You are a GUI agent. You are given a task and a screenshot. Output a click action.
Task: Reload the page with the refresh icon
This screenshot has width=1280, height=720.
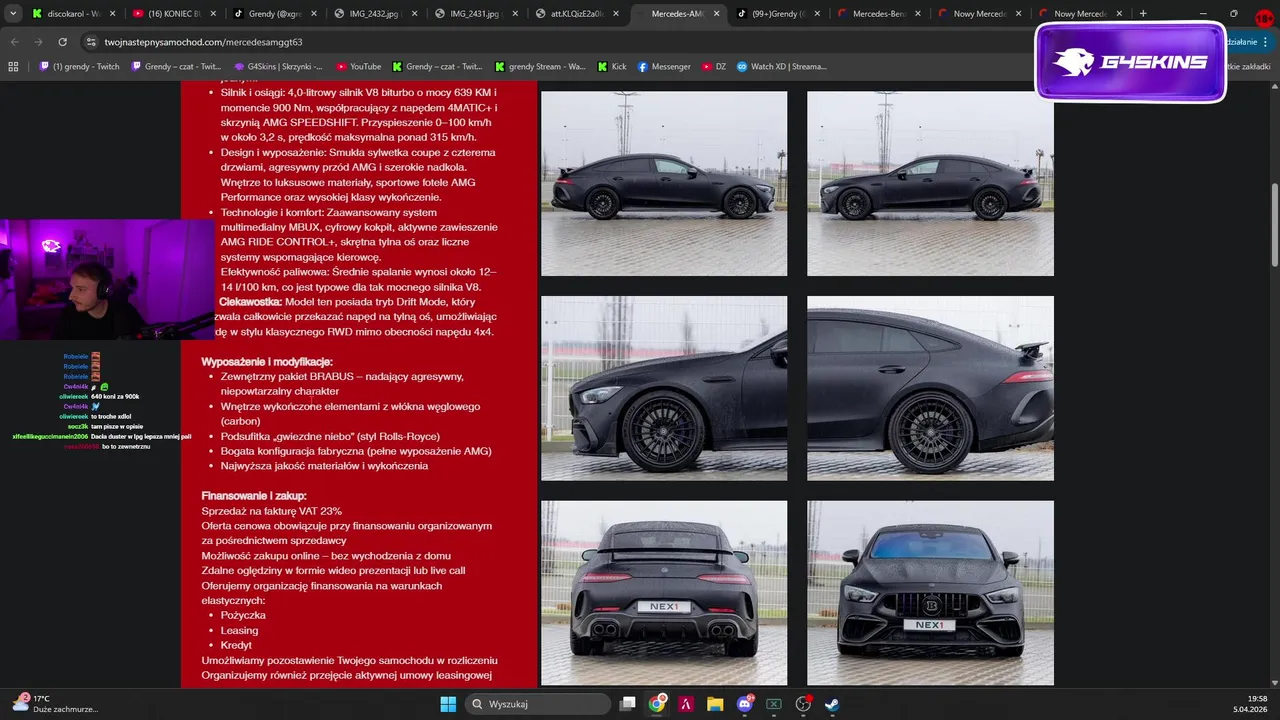click(x=62, y=42)
